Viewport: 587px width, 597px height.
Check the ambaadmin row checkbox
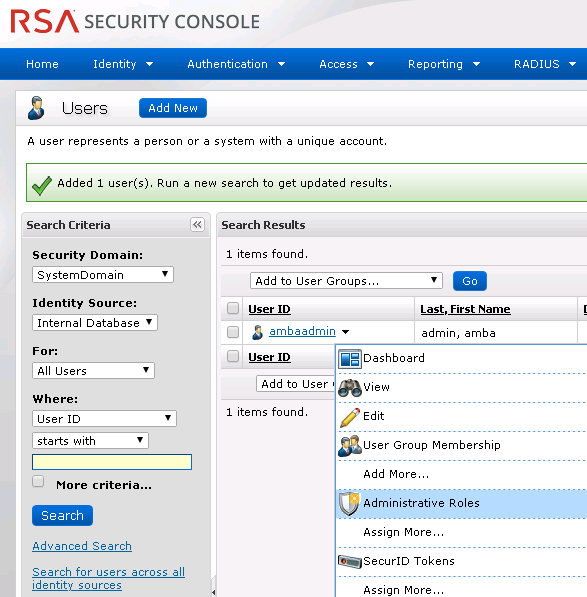point(233,332)
